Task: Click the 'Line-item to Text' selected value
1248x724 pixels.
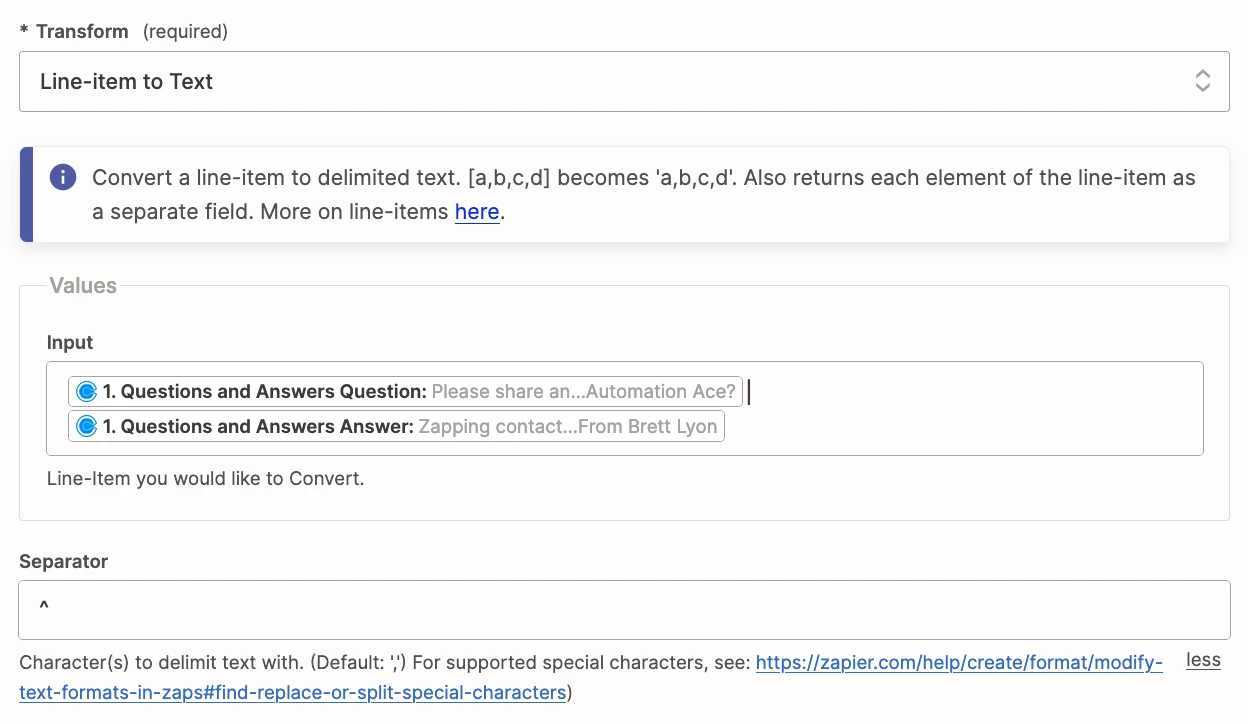Action: pos(127,82)
